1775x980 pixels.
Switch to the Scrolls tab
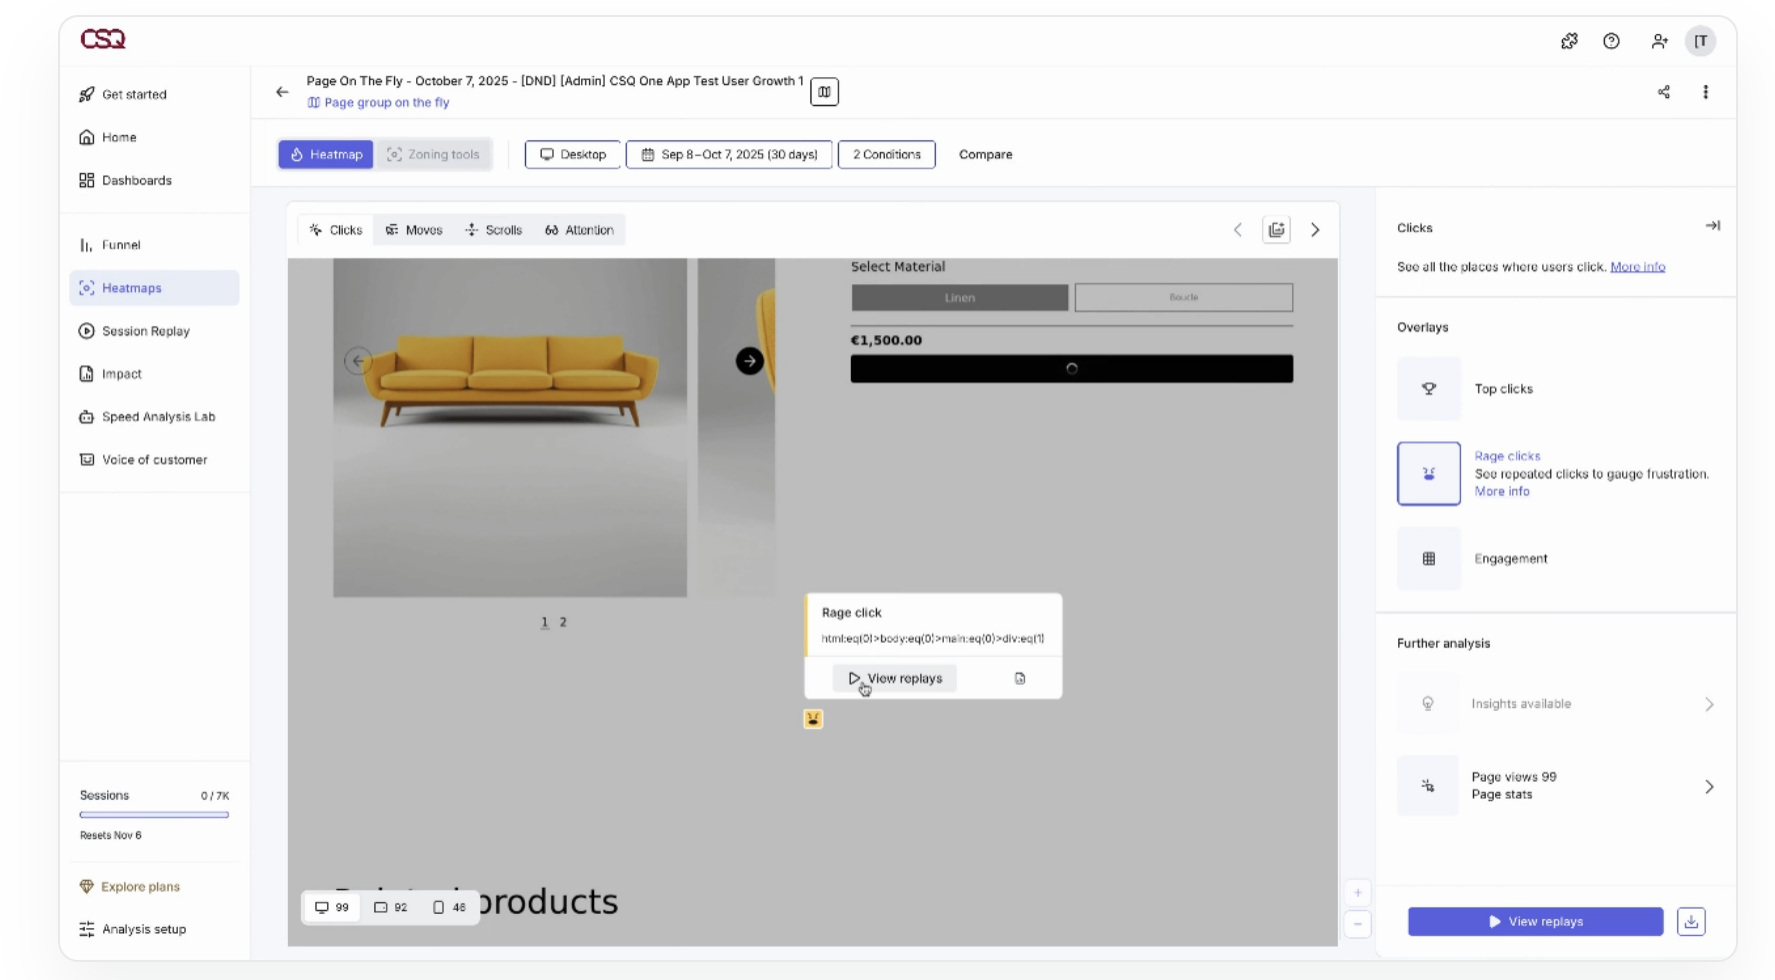(x=494, y=230)
